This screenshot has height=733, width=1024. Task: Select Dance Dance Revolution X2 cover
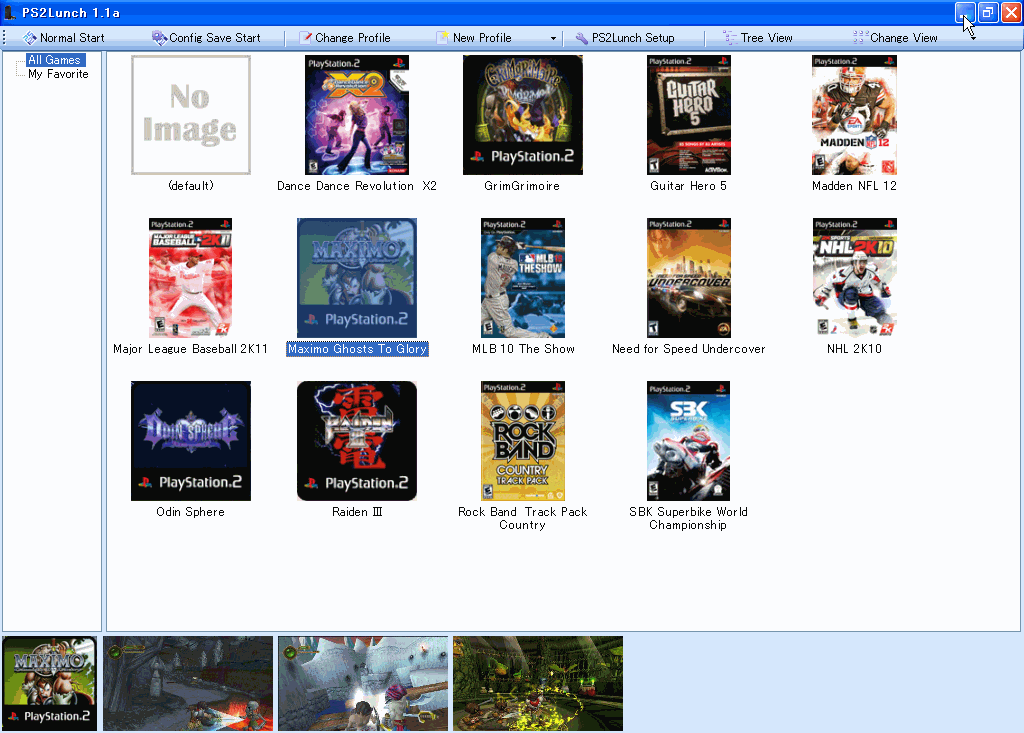click(x=357, y=115)
